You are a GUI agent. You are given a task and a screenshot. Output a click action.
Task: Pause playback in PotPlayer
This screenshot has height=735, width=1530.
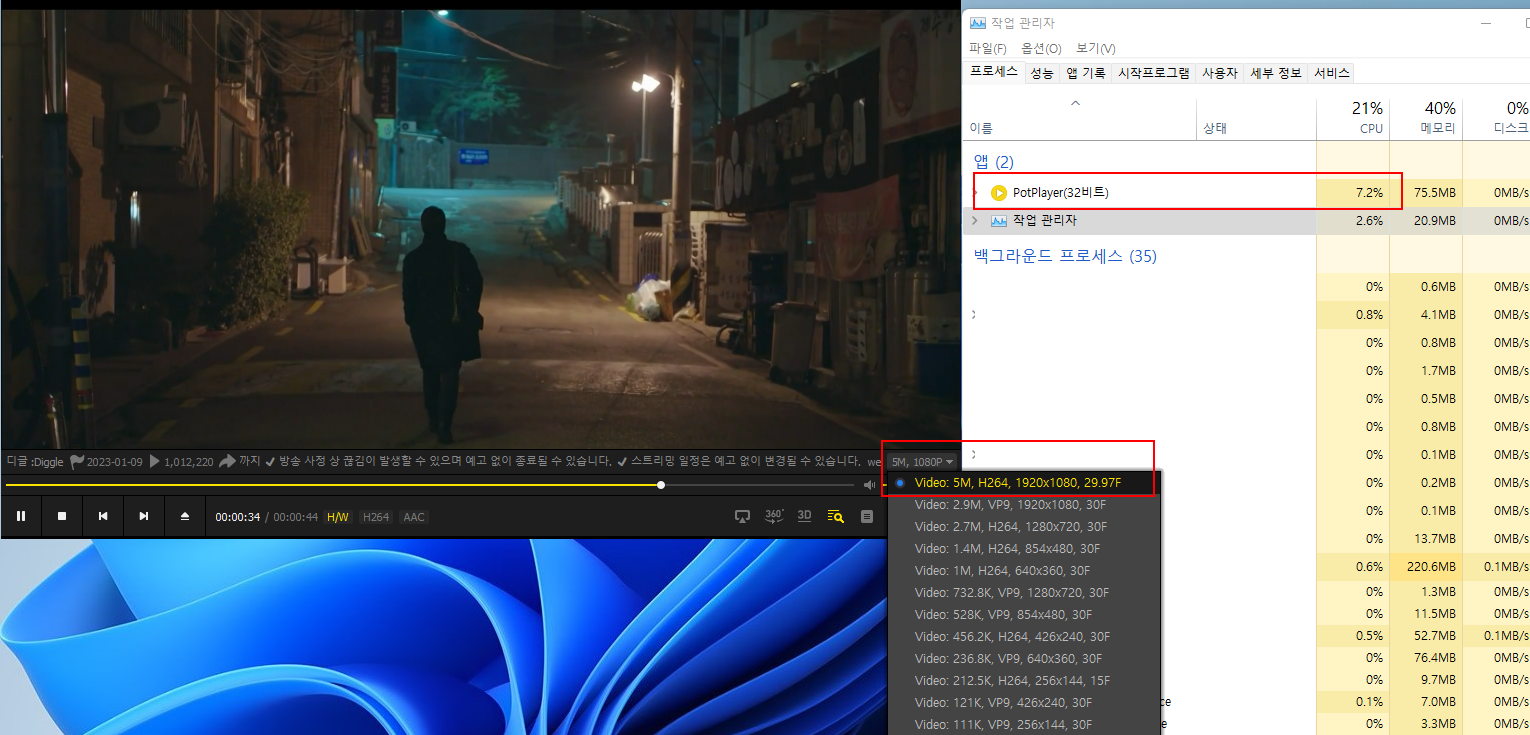21,516
